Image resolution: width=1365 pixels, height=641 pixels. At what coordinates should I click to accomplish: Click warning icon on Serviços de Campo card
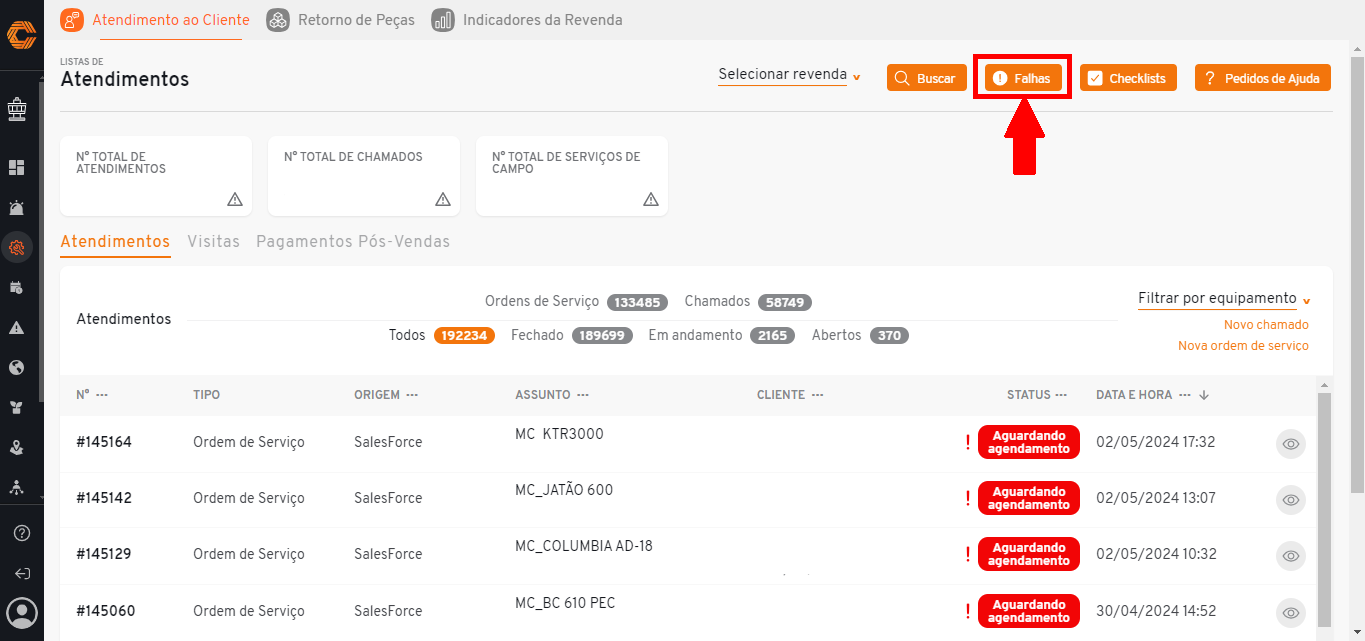[x=651, y=199]
